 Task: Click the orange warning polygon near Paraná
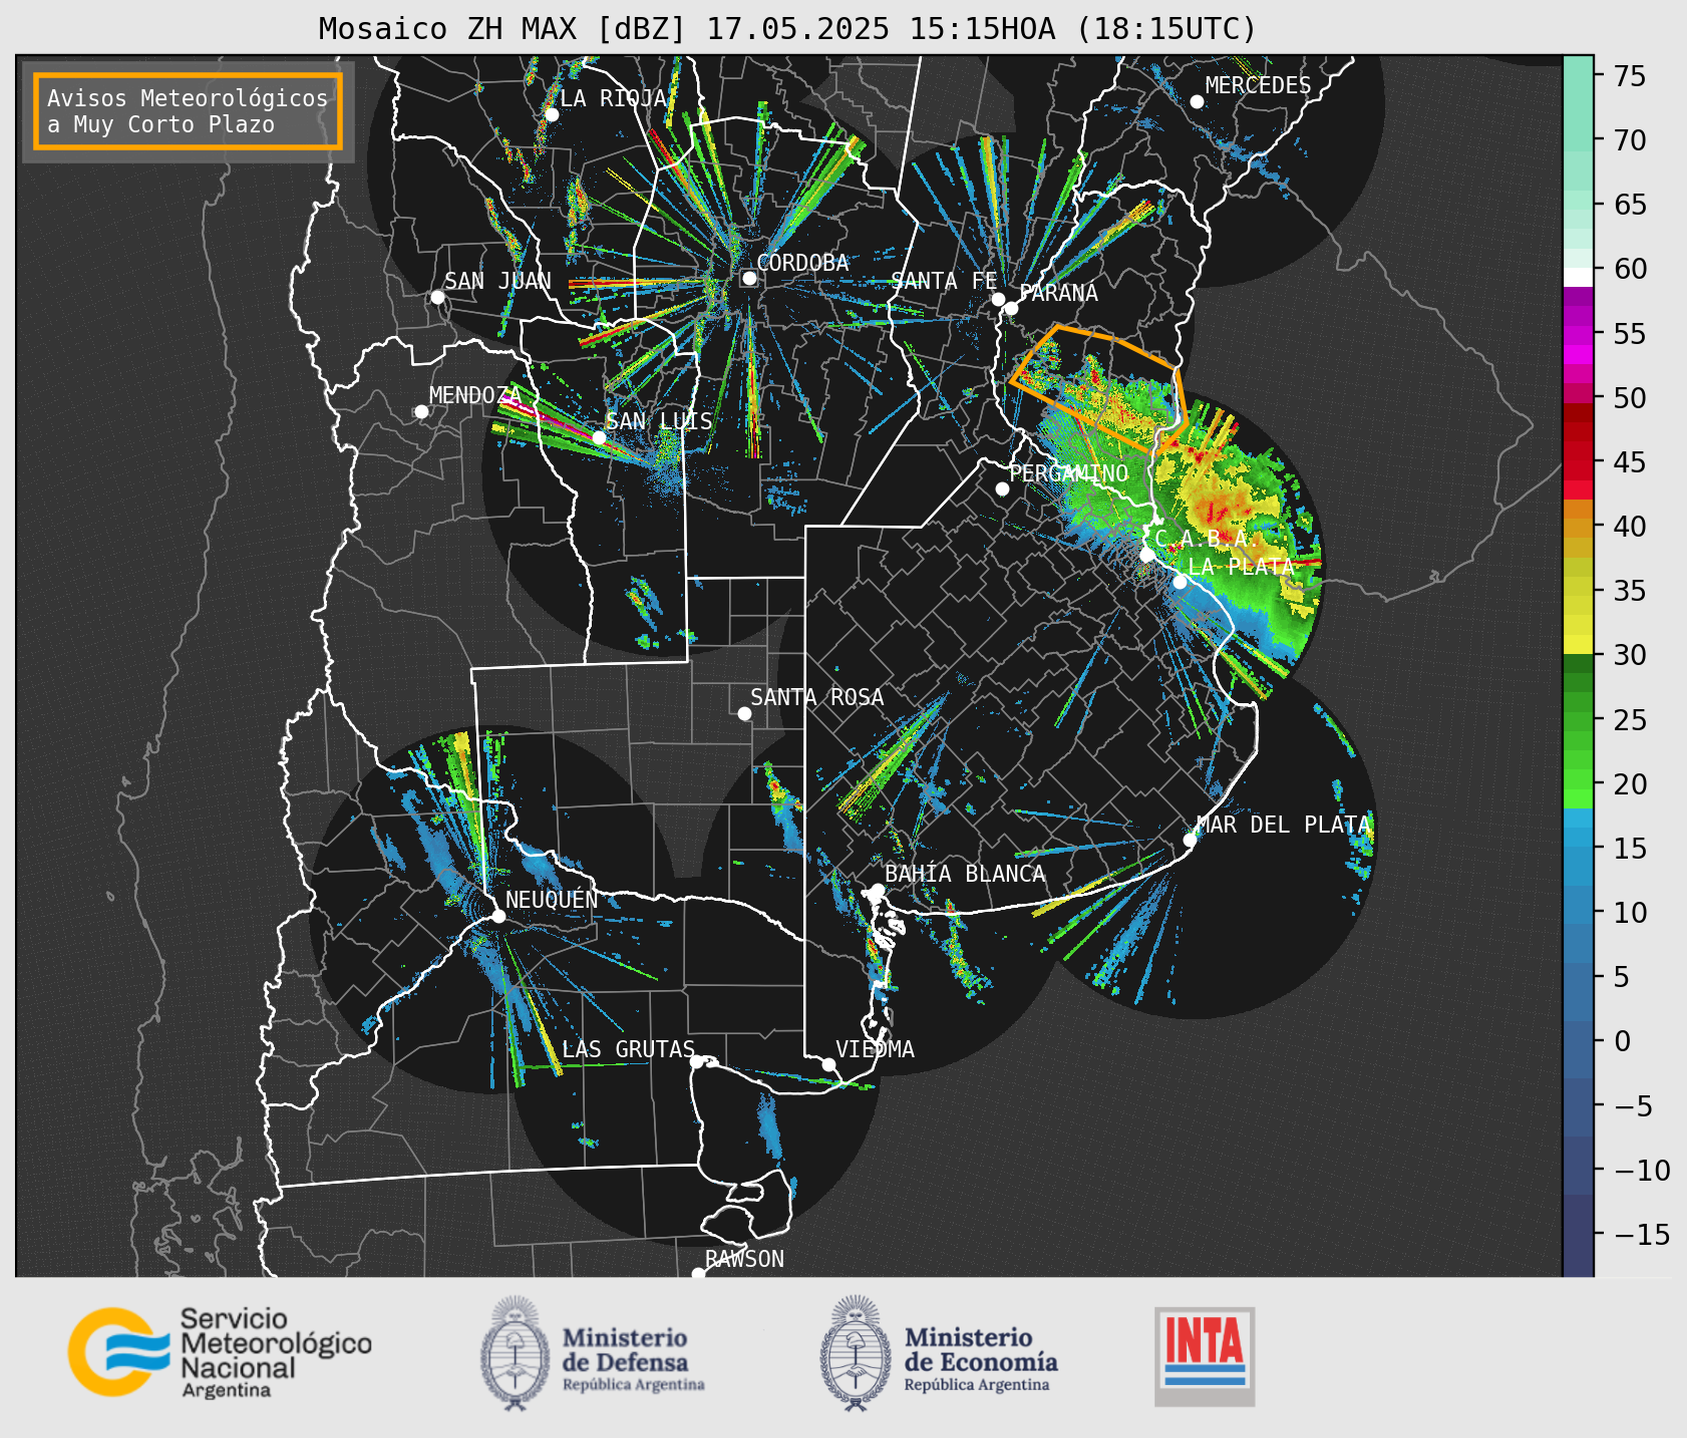pos(1098,388)
